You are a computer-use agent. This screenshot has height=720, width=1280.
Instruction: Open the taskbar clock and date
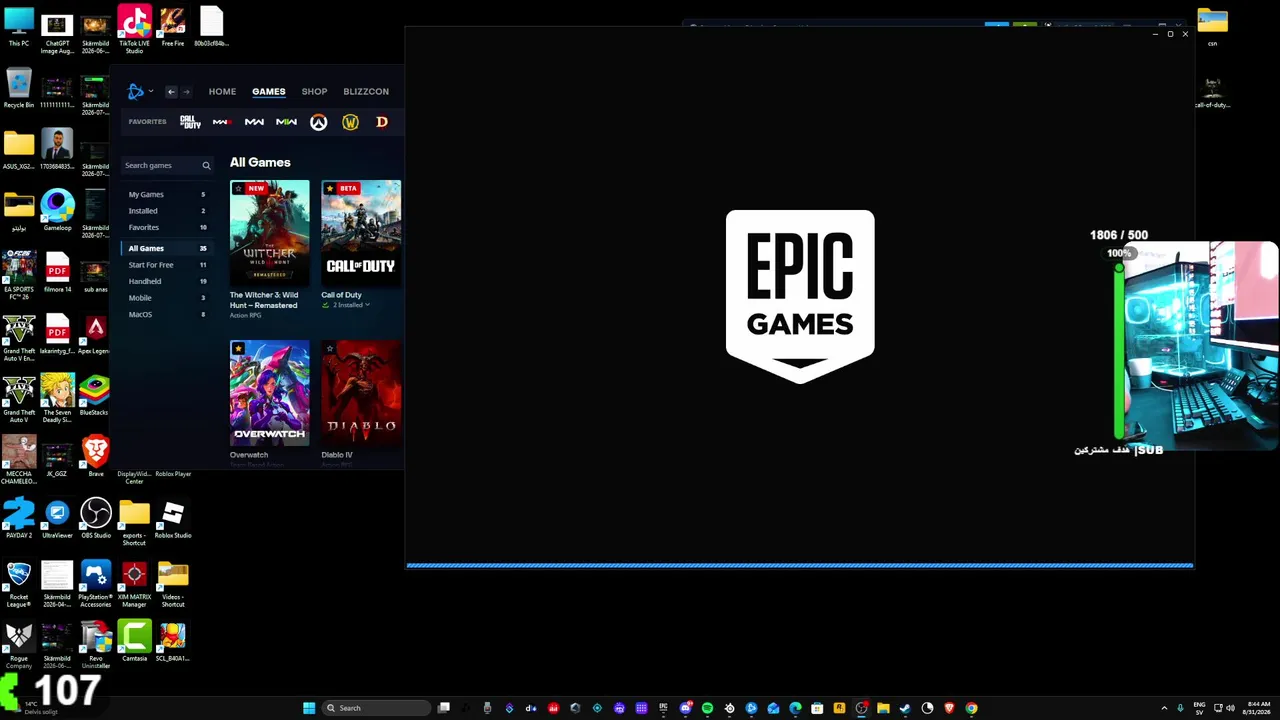tap(1258, 708)
